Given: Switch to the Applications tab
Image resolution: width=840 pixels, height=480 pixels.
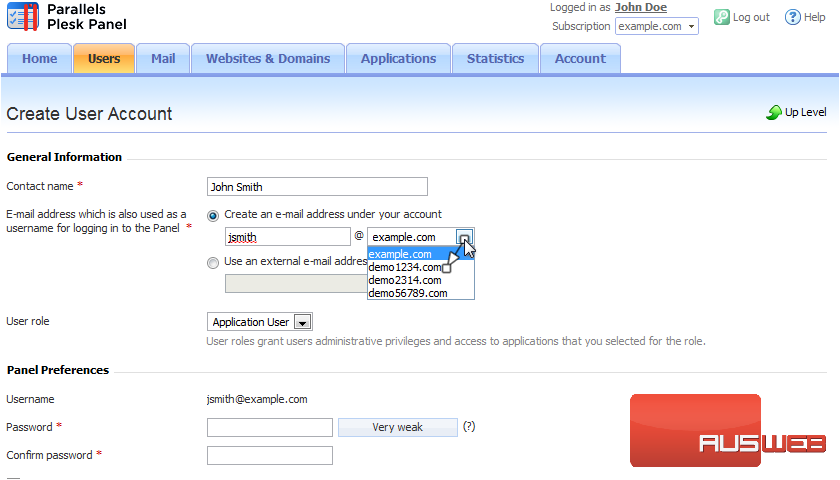Looking at the screenshot, I should (x=399, y=58).
